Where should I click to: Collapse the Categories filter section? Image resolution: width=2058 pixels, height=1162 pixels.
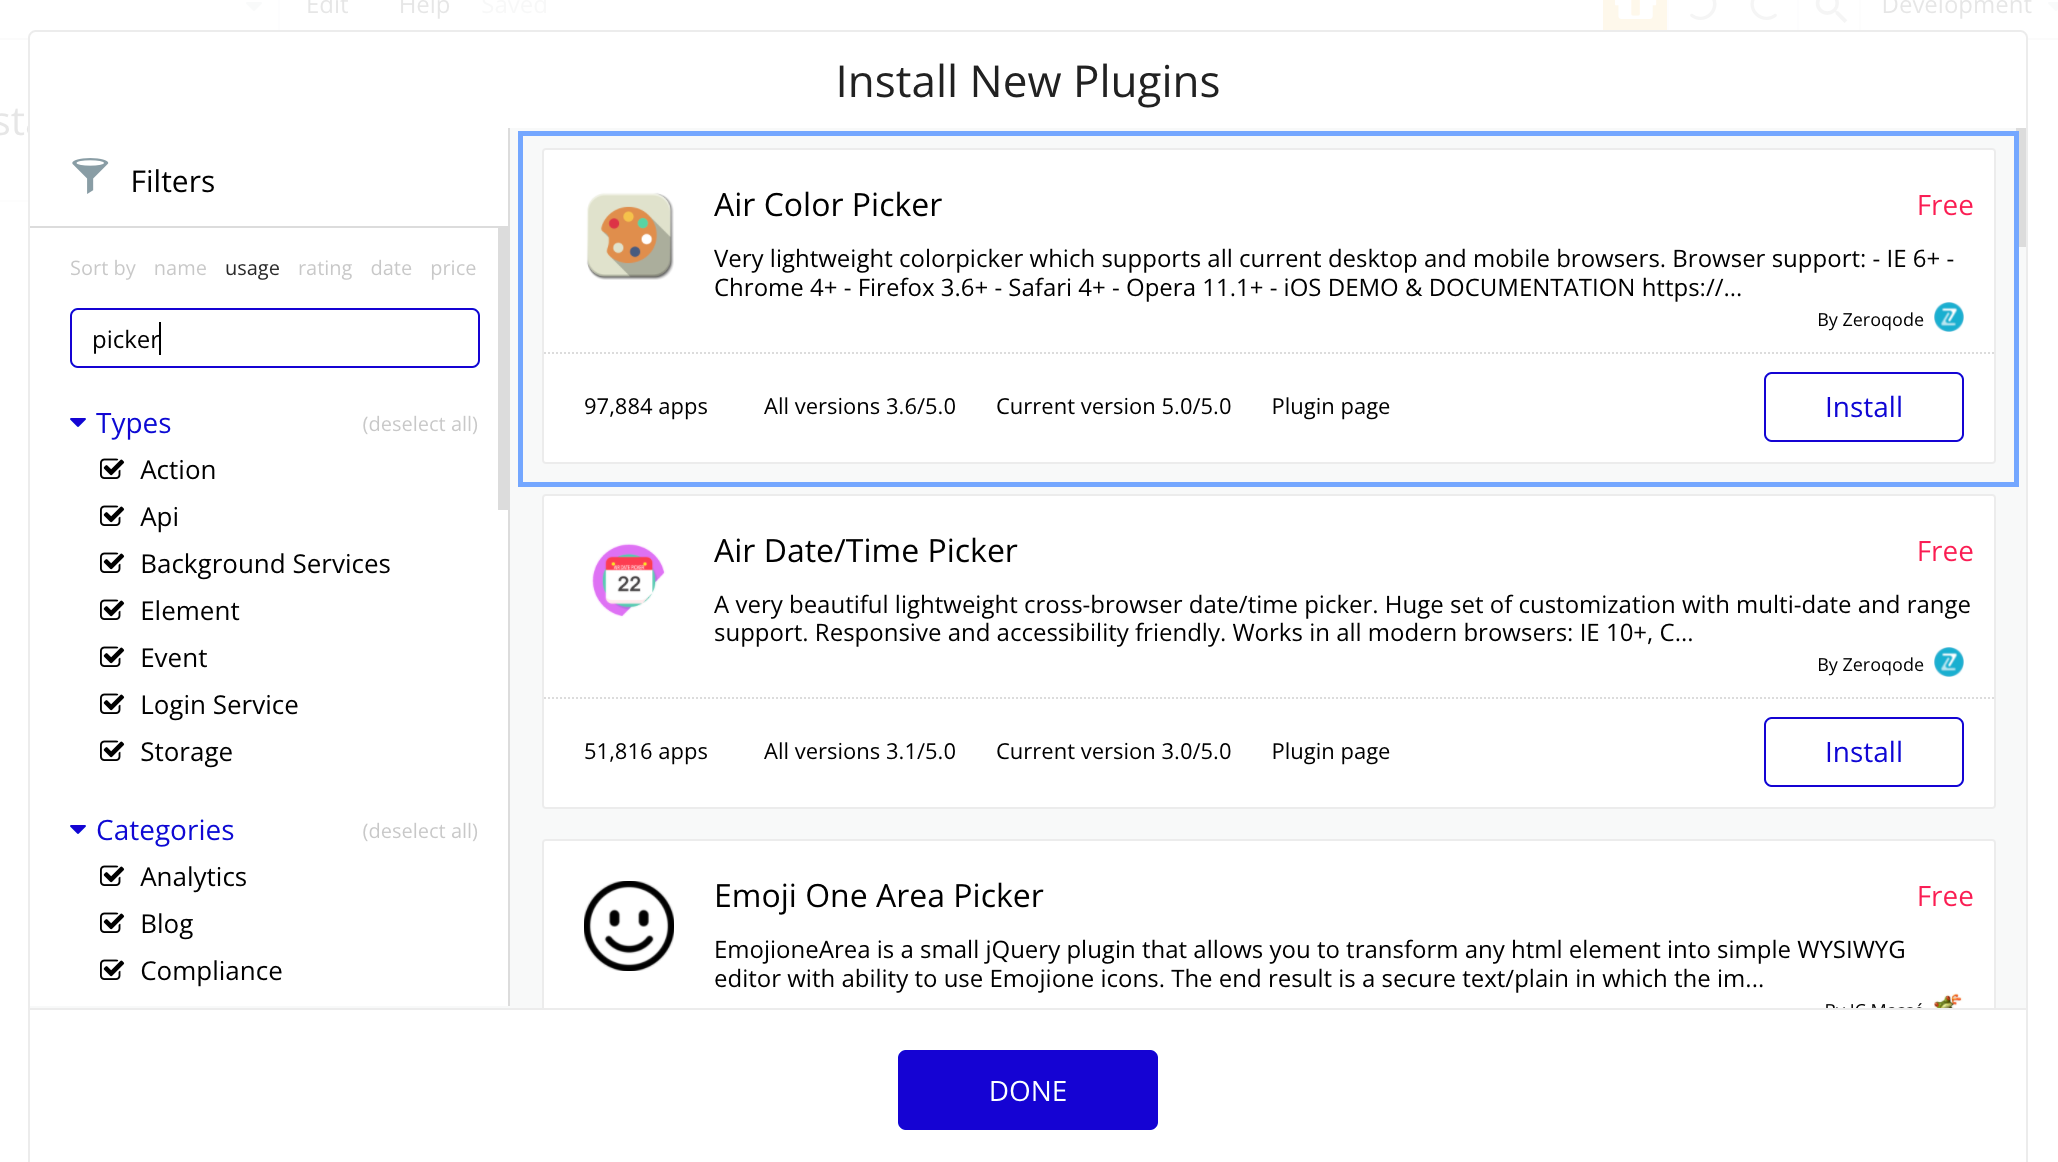coord(78,830)
